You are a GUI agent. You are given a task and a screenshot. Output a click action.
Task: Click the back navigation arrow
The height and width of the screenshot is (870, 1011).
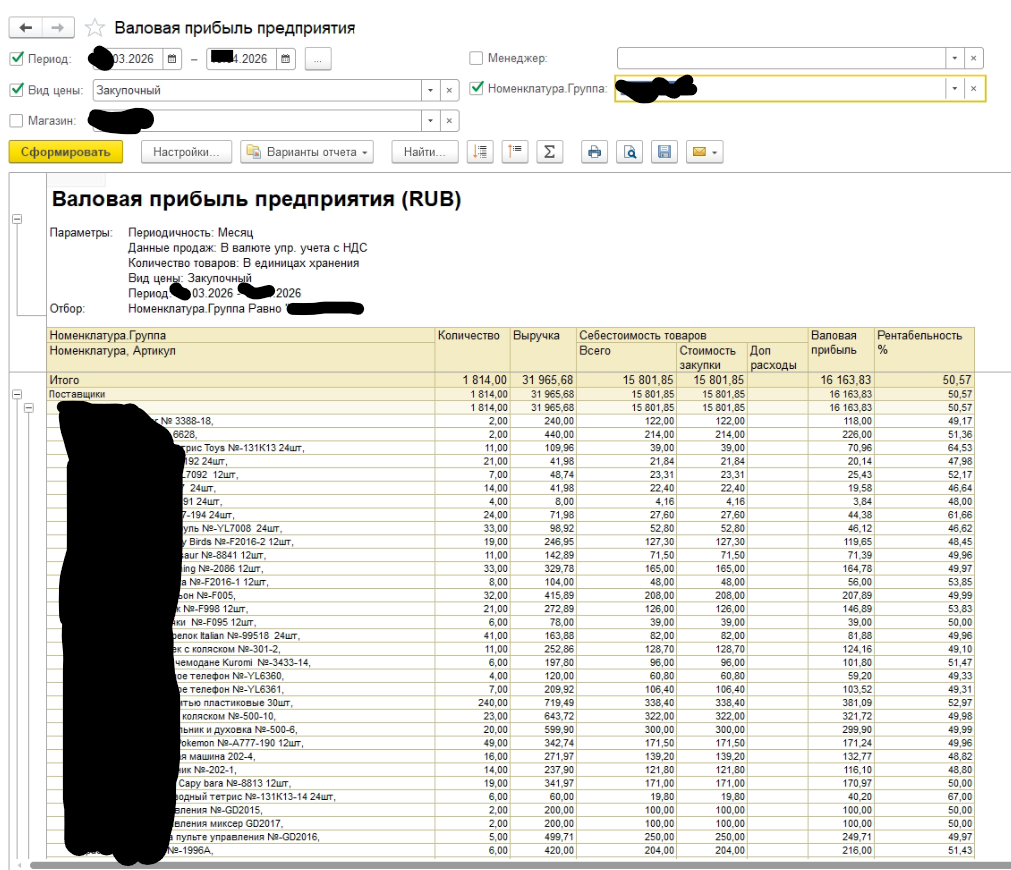(x=24, y=28)
